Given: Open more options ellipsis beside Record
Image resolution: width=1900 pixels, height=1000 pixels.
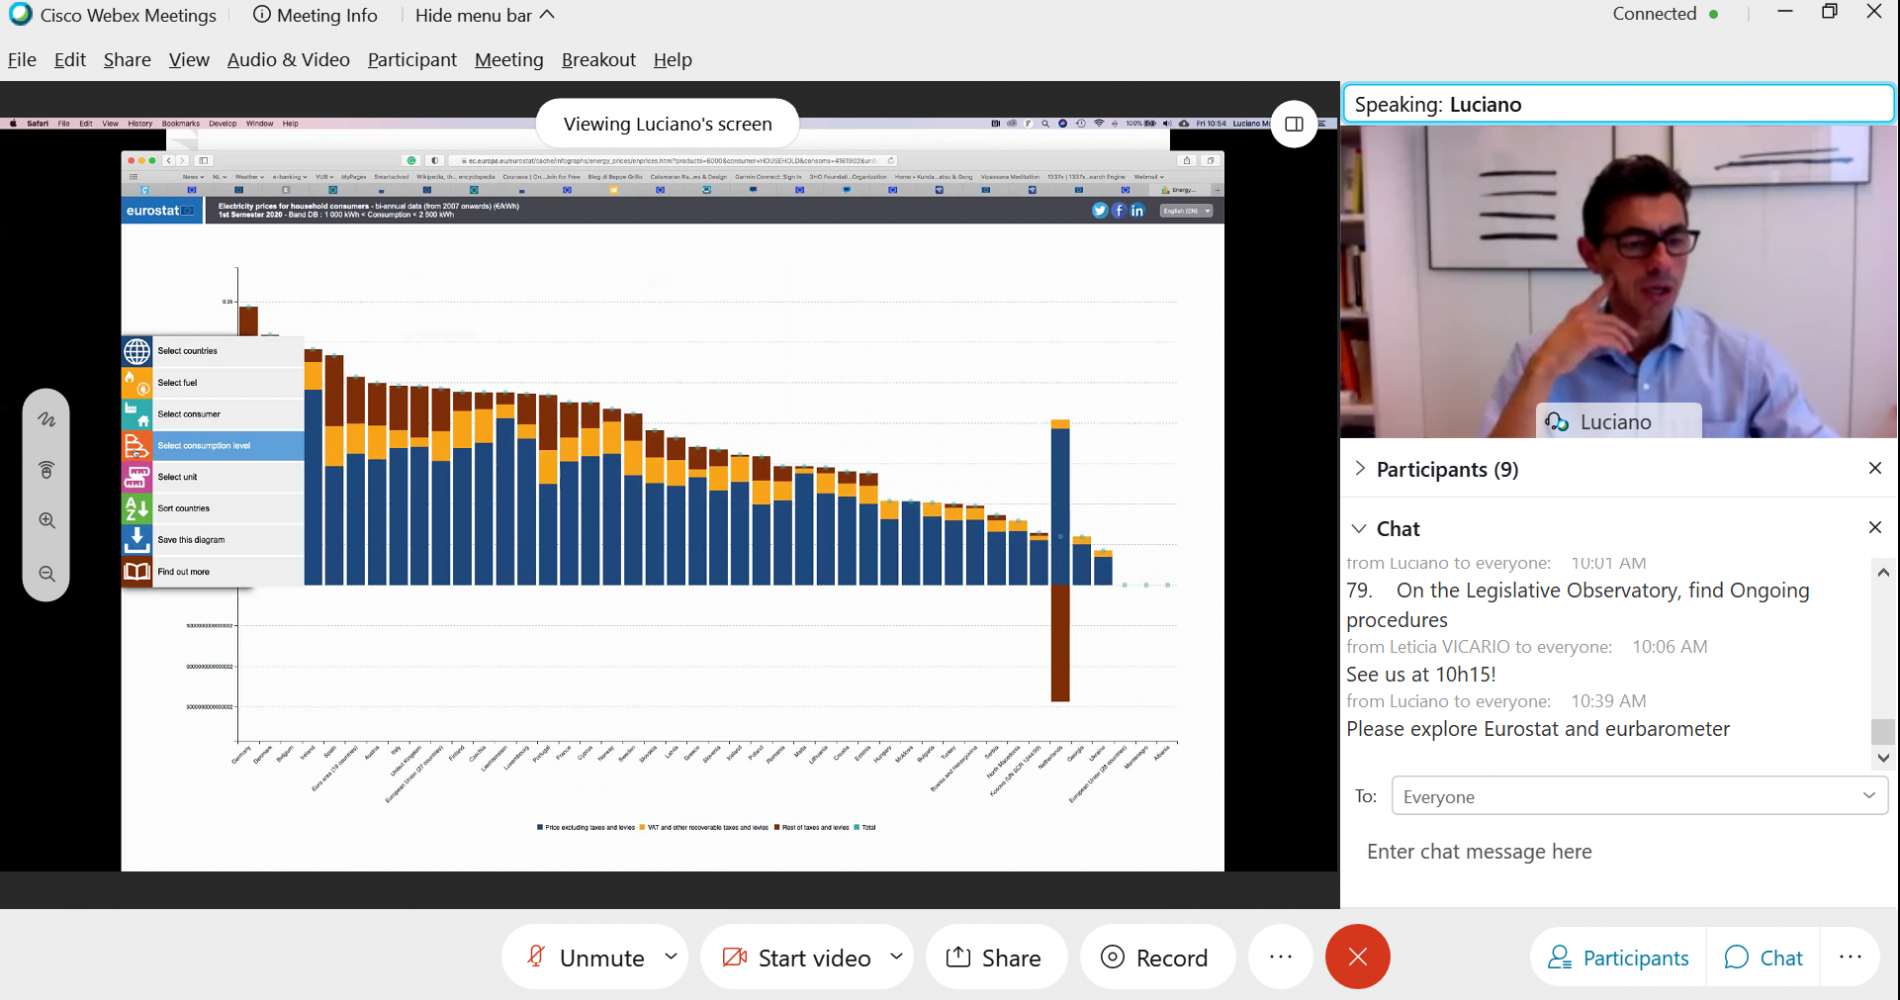Looking at the screenshot, I should 1280,957.
